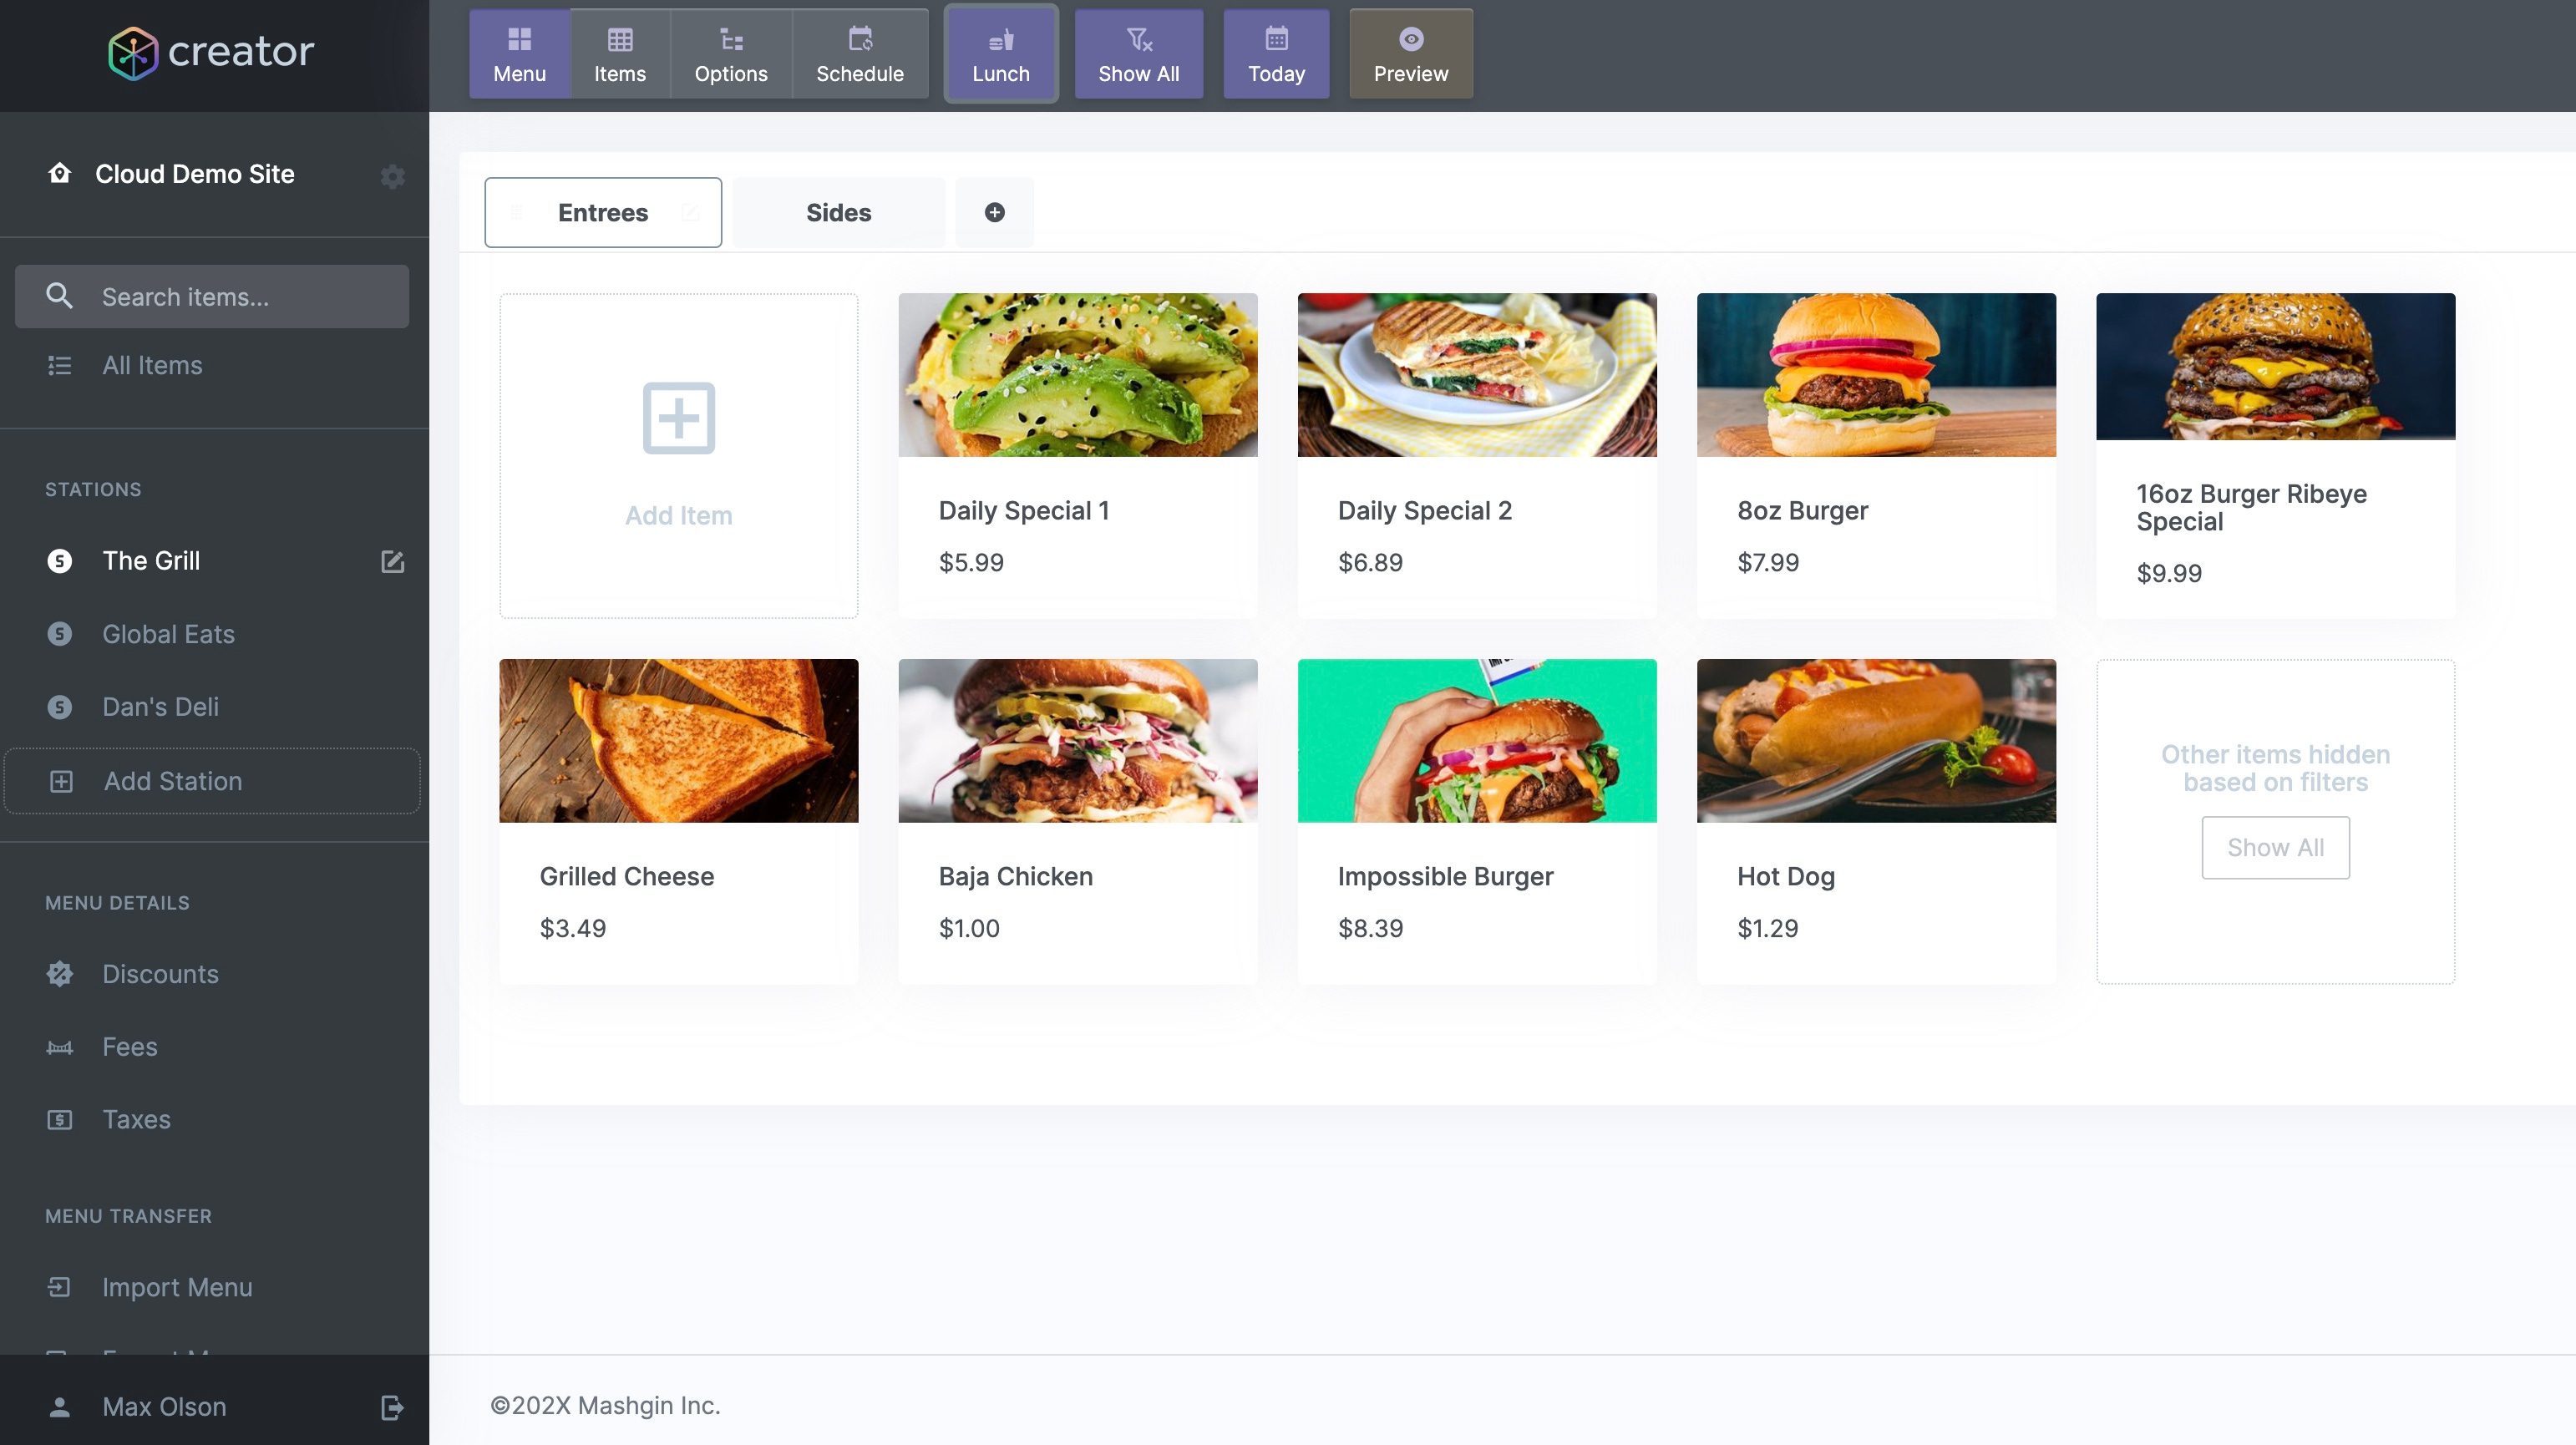Switch to the Items view
This screenshot has height=1445, width=2576.
(619, 54)
